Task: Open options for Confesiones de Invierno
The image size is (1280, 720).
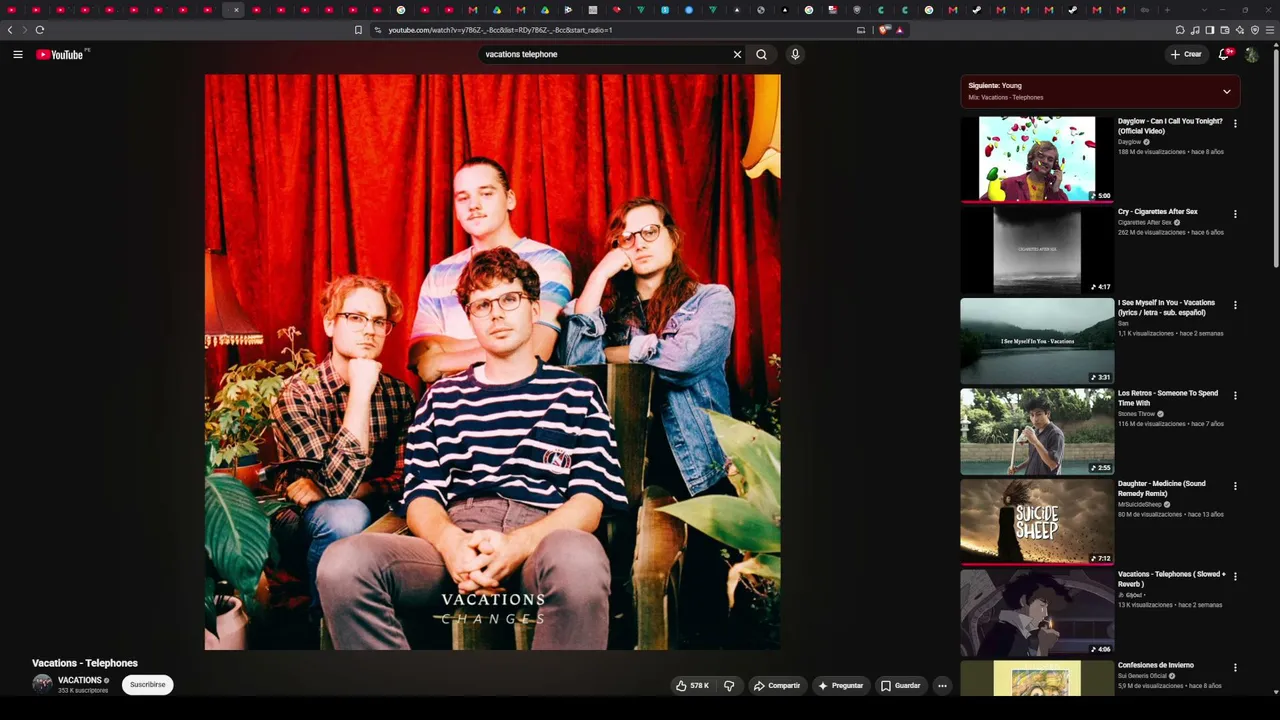Action: tap(1235, 667)
